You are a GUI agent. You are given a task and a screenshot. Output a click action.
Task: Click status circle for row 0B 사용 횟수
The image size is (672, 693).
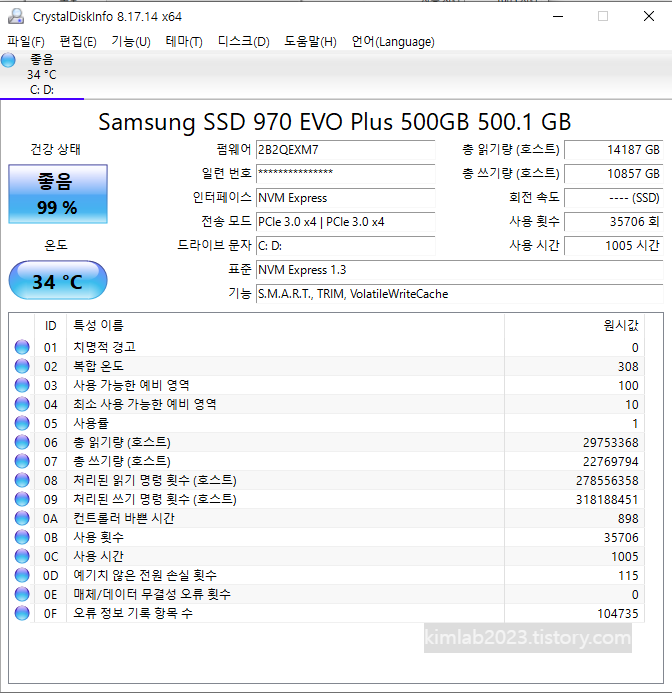click(22, 537)
